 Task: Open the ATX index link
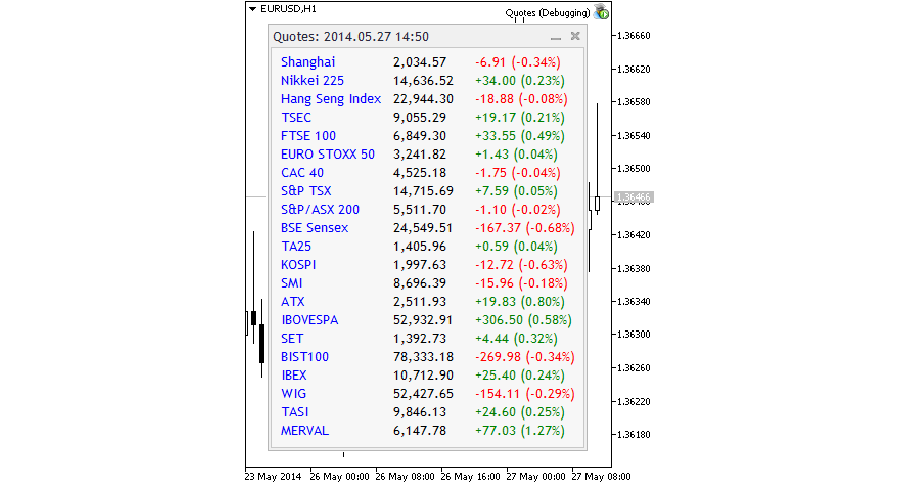click(292, 302)
